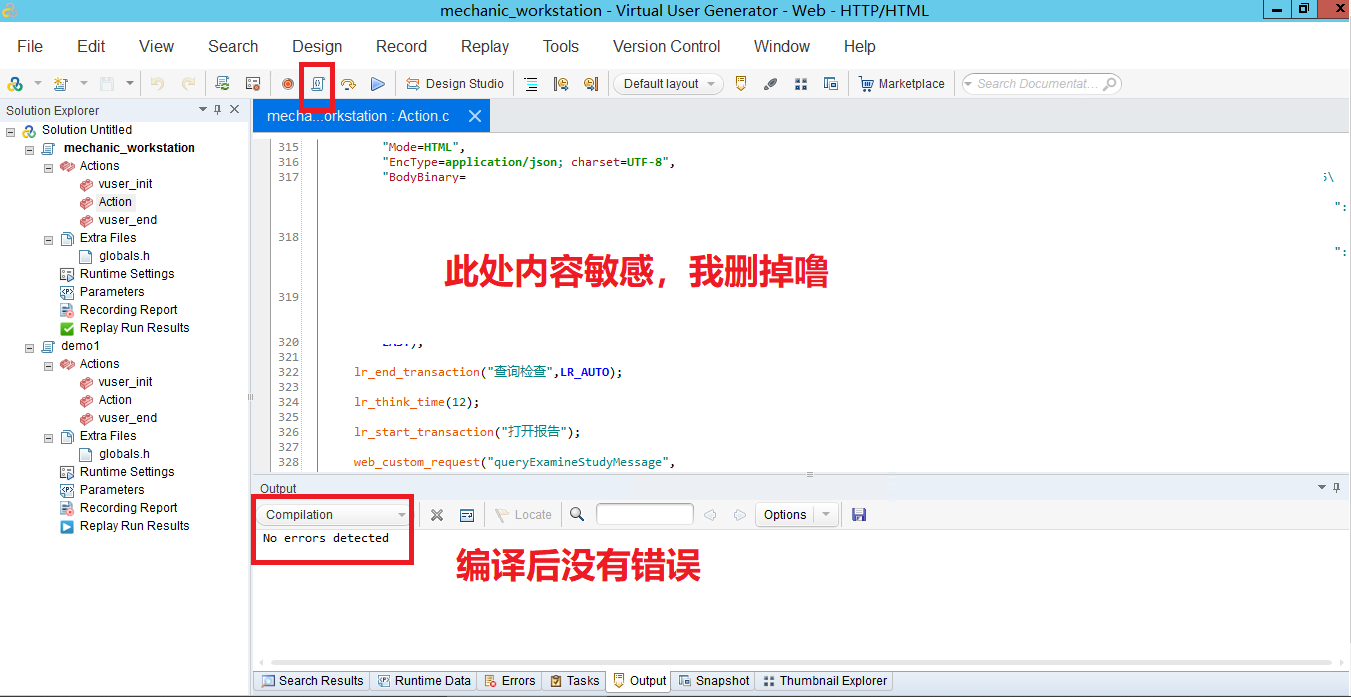Click the New Script toolbar icon

tap(61, 84)
